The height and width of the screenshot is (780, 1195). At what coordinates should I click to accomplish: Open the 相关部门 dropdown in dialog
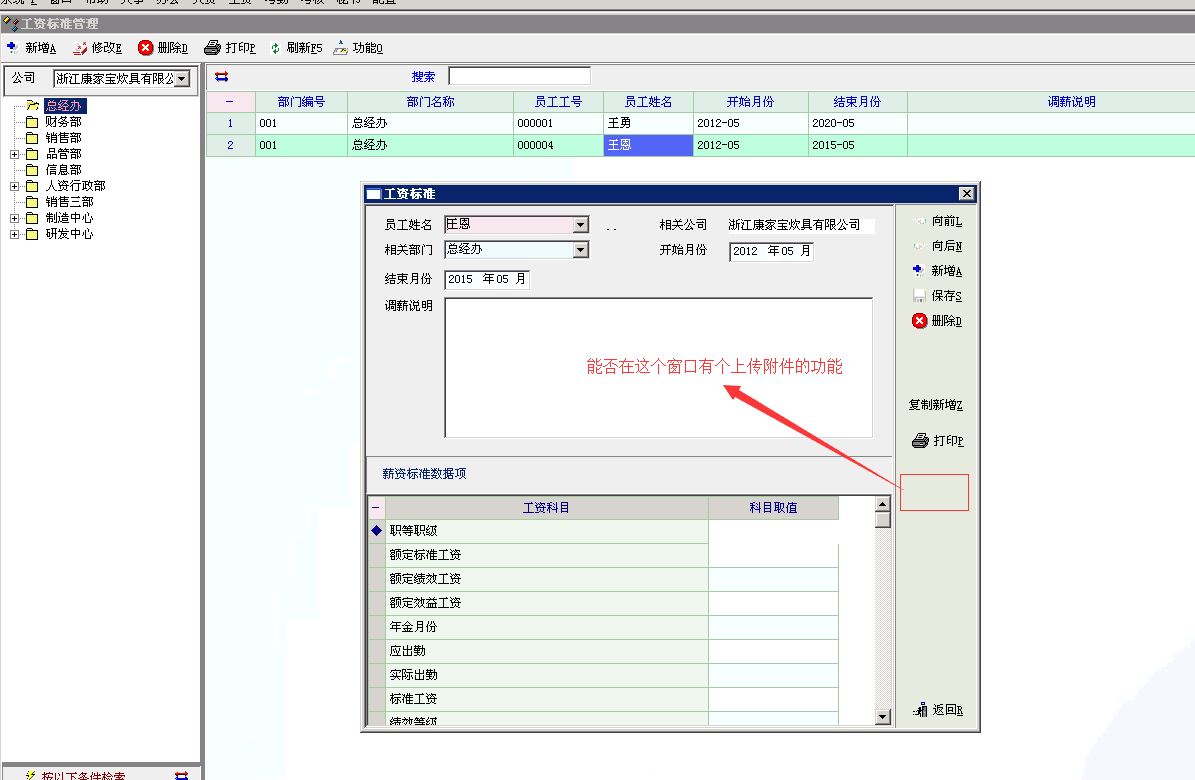click(x=580, y=249)
